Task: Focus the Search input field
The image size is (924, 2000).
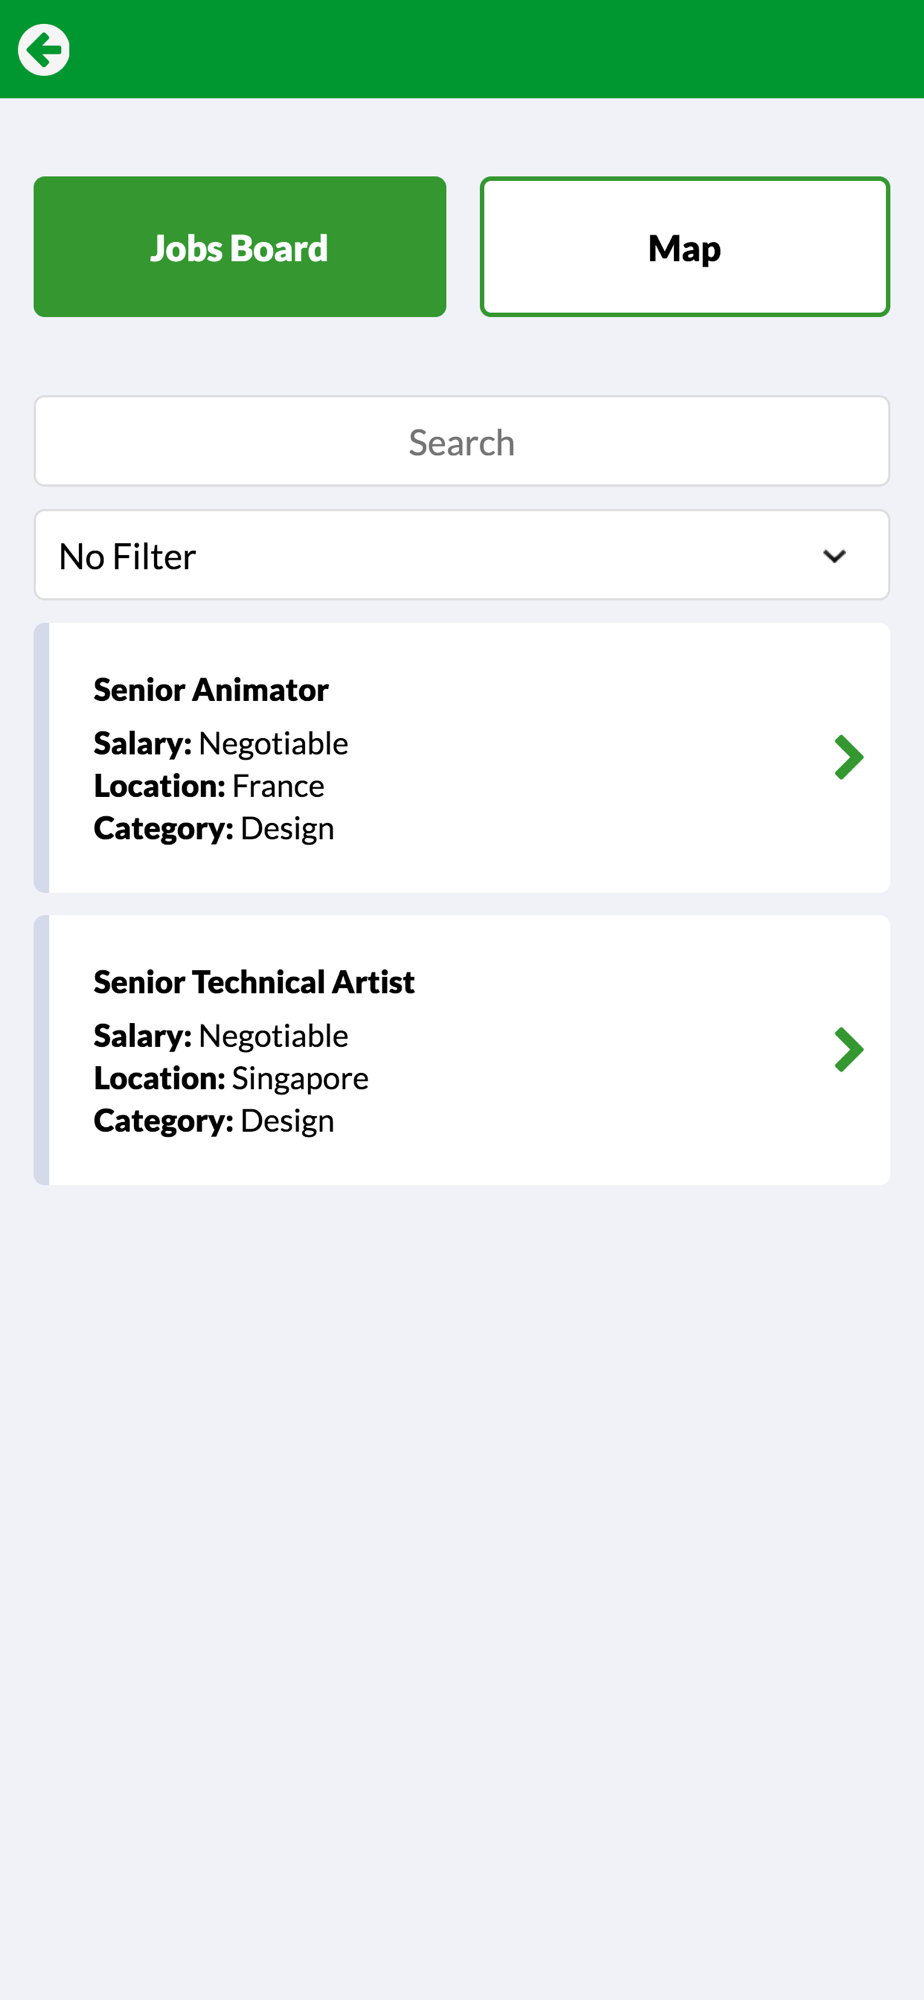Action: pyautogui.click(x=462, y=441)
